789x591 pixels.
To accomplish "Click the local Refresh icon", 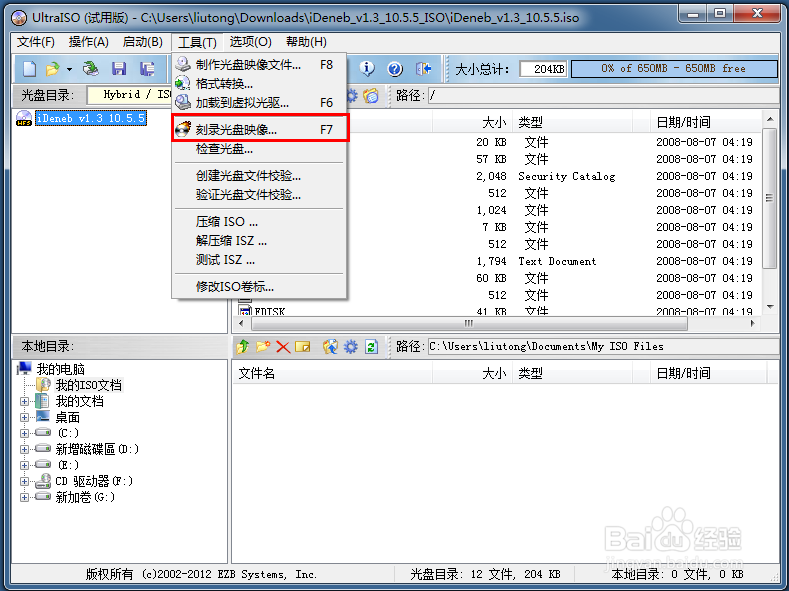I will 371,347.
